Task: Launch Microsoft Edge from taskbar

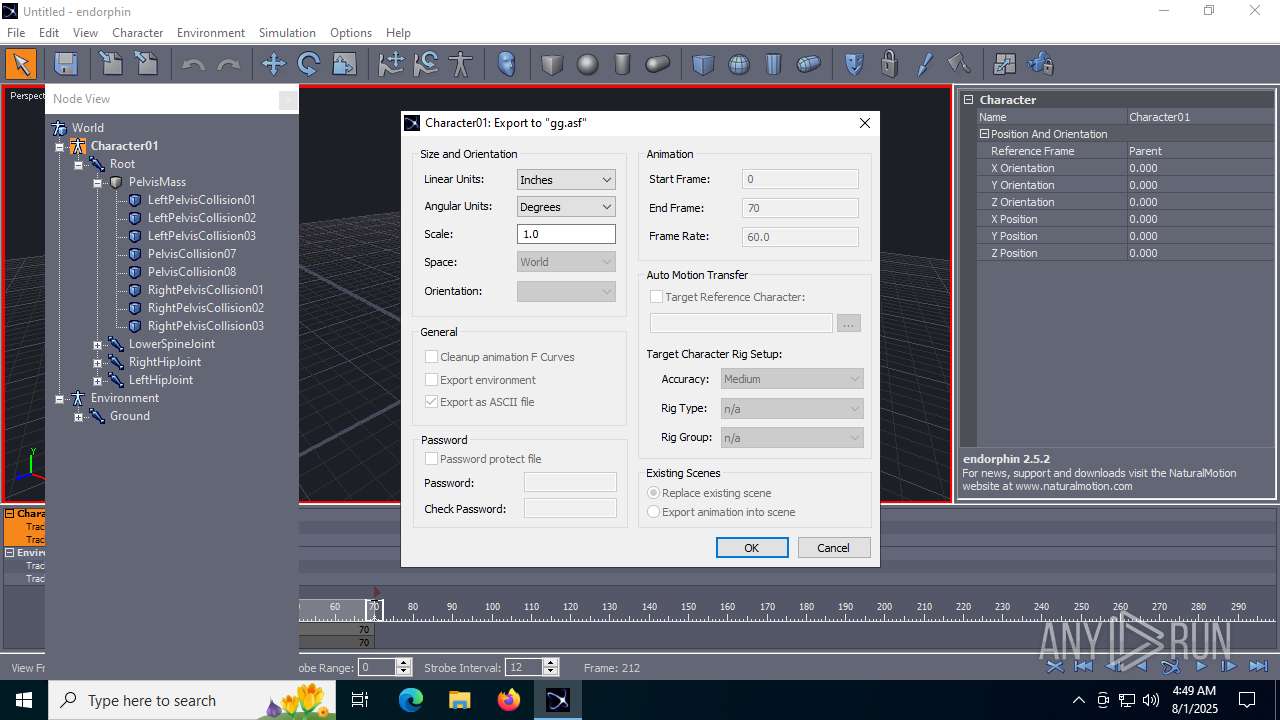Action: tap(411, 700)
